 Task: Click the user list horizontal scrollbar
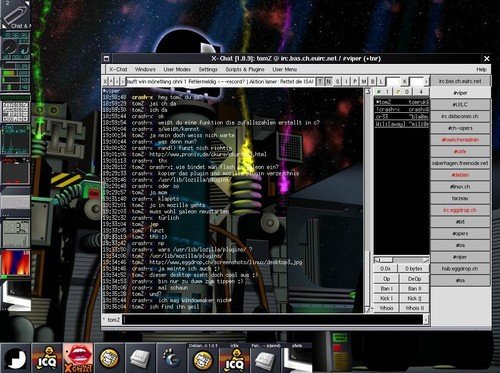point(401,260)
